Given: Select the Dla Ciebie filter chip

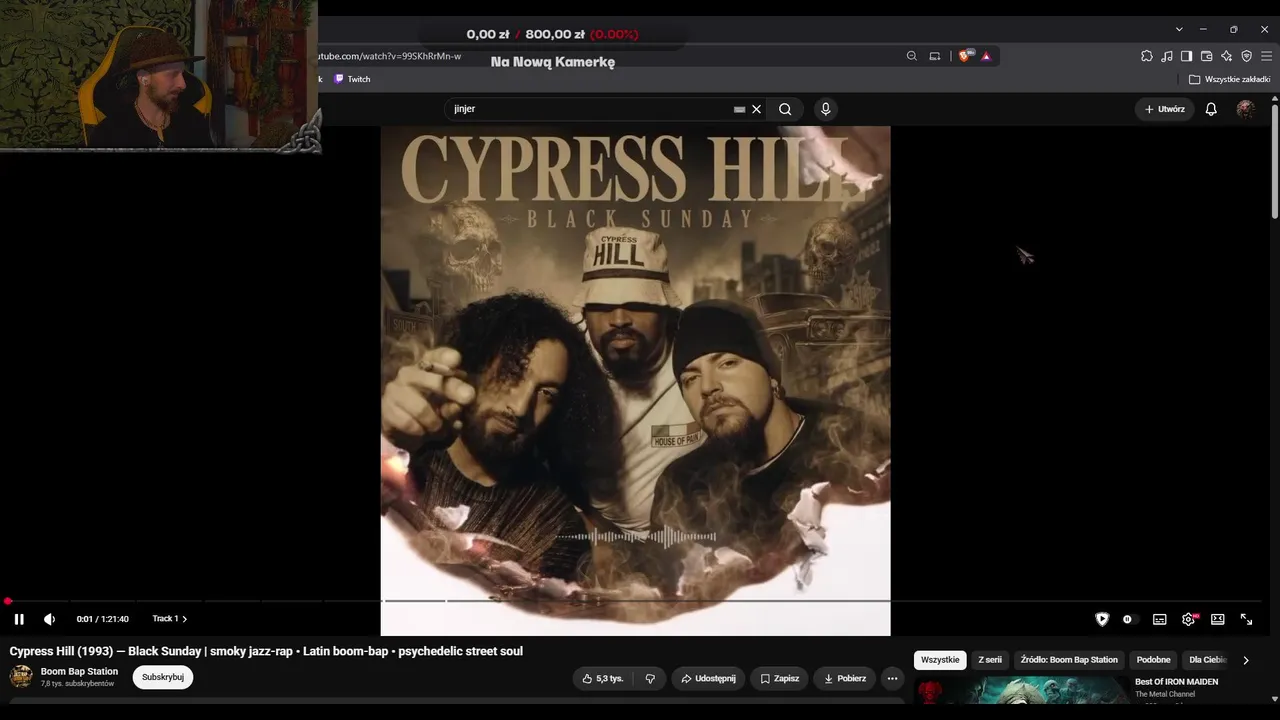Looking at the screenshot, I should [1207, 660].
